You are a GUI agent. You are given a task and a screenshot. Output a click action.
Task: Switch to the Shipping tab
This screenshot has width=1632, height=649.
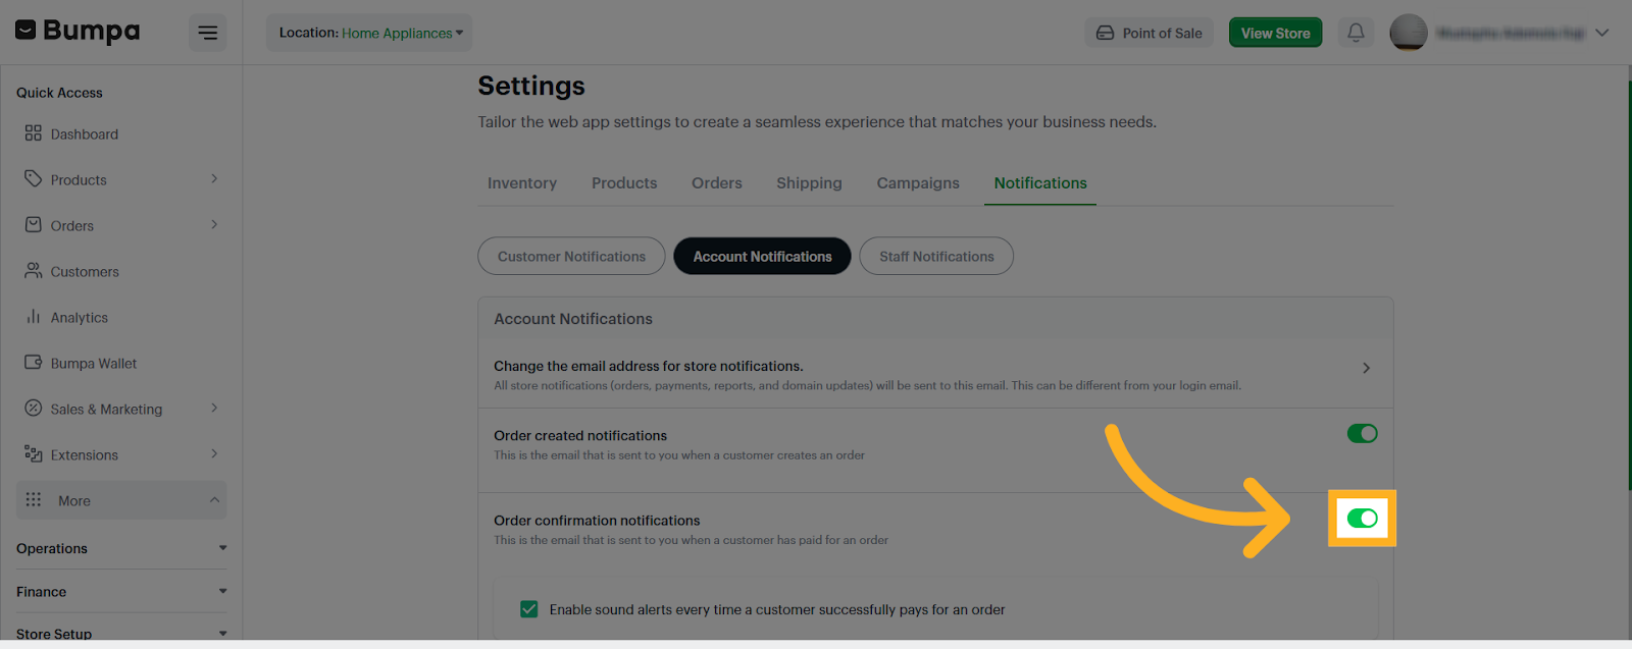(809, 183)
